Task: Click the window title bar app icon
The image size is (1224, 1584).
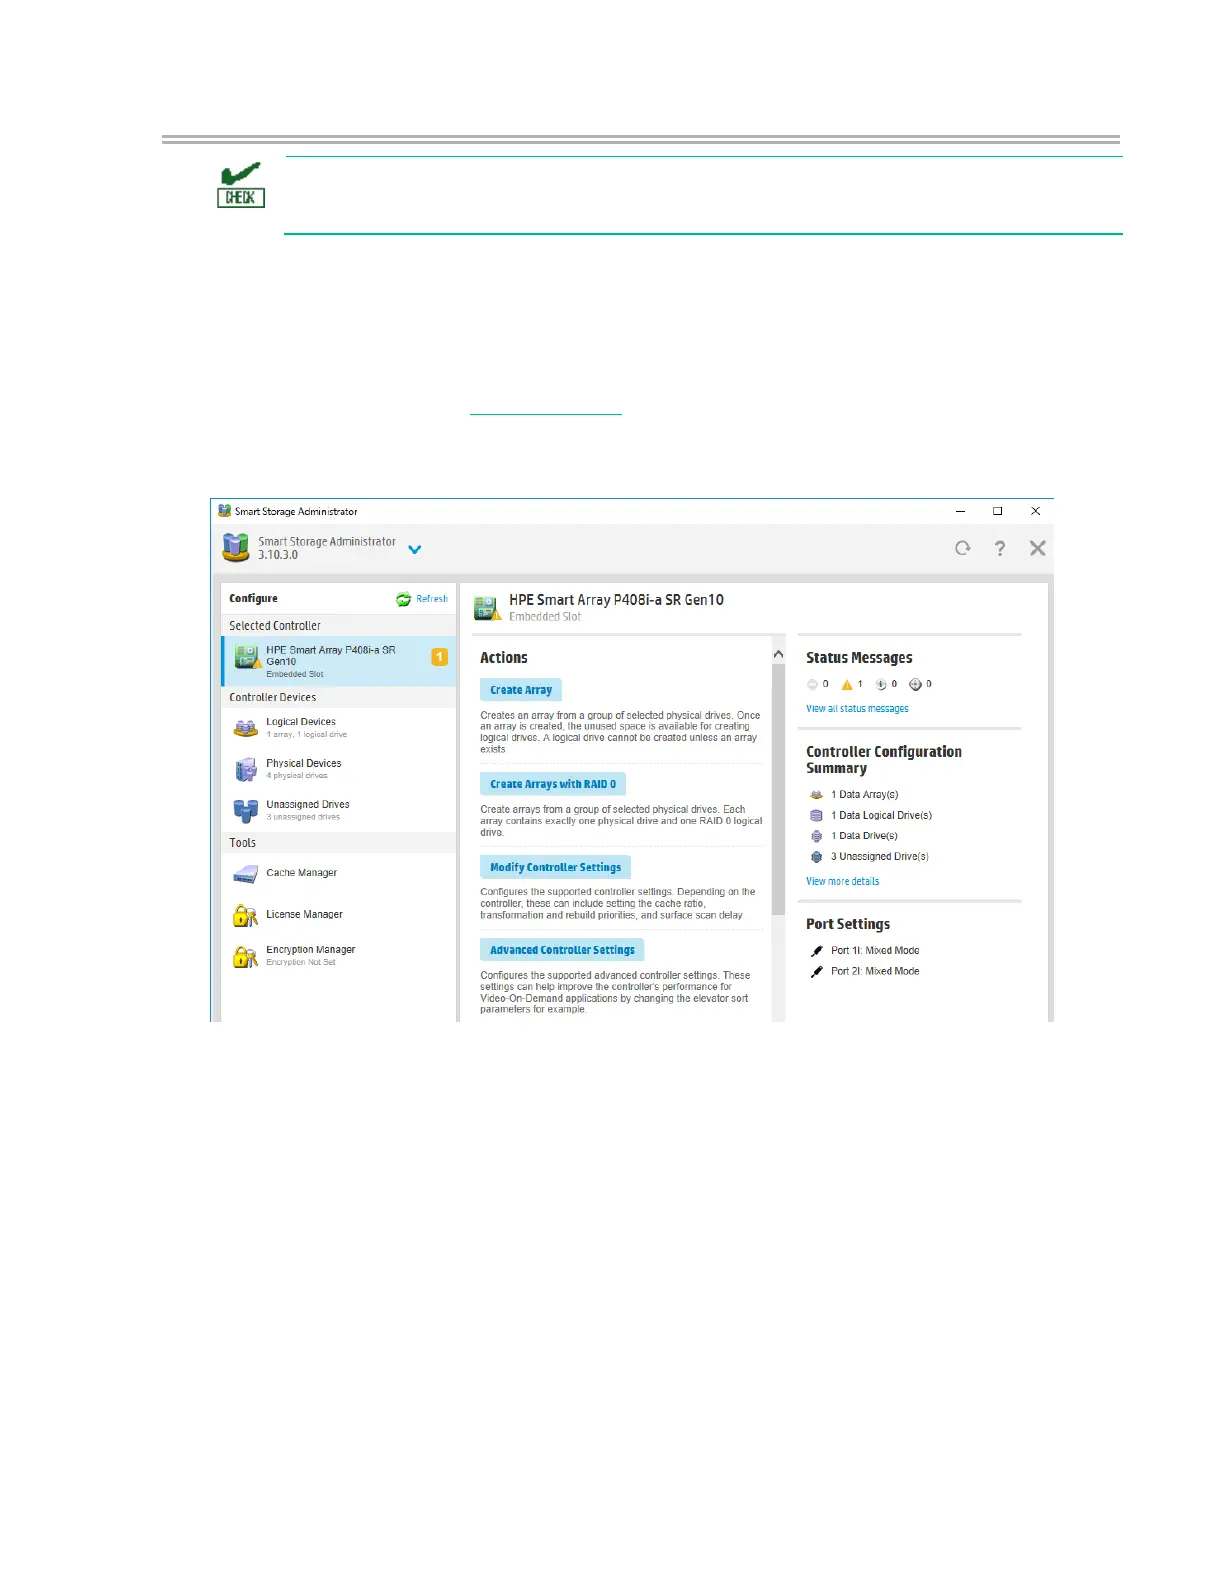Action: (x=224, y=511)
